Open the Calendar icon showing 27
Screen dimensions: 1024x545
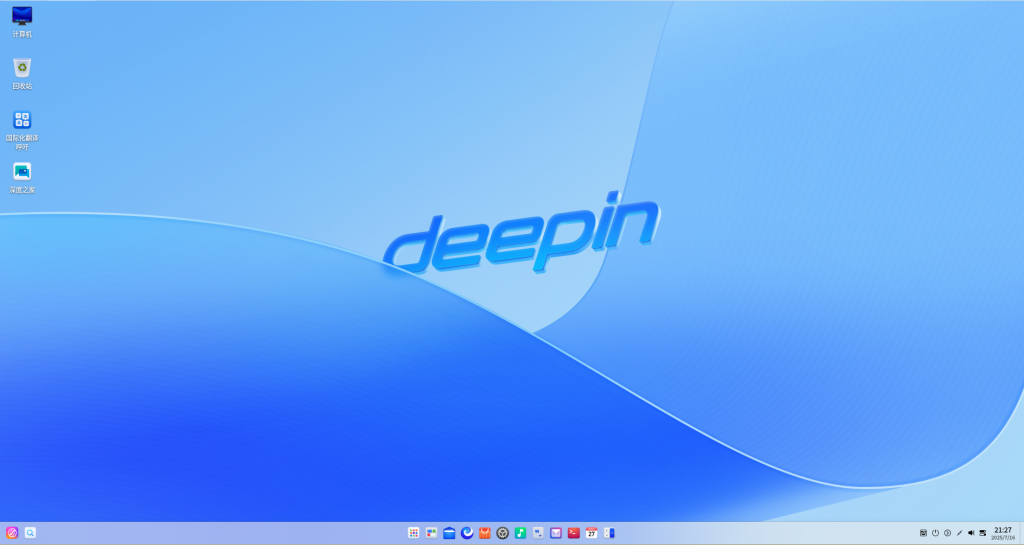[x=591, y=533]
